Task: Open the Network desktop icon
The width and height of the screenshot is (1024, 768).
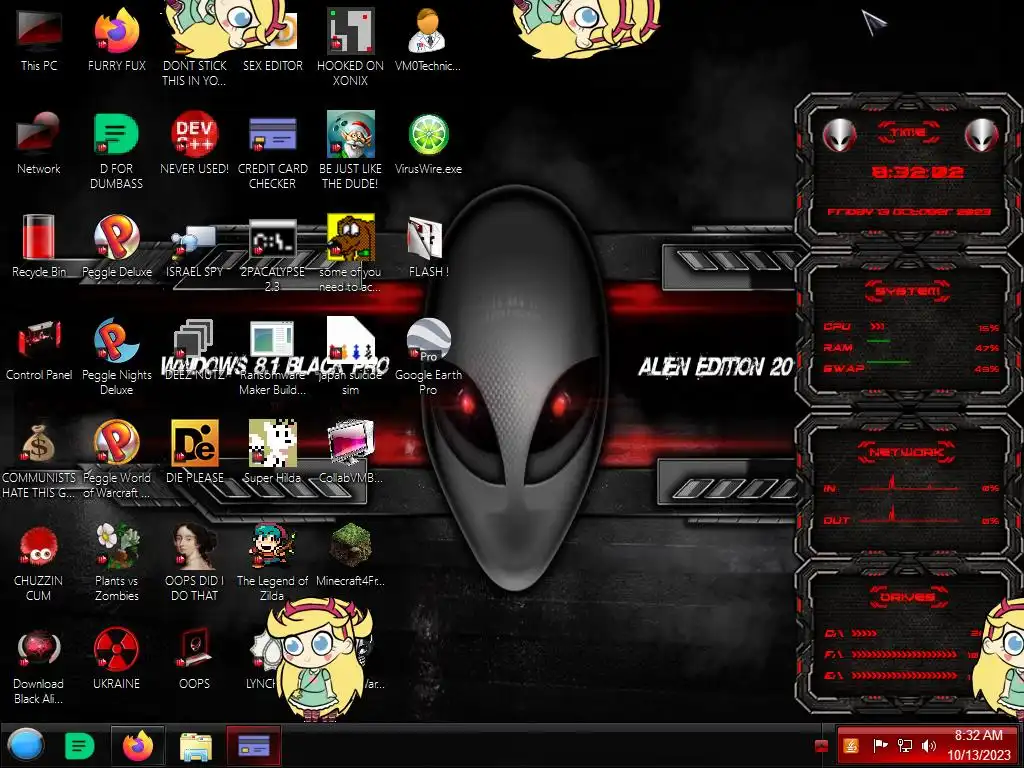Action: click(39, 144)
